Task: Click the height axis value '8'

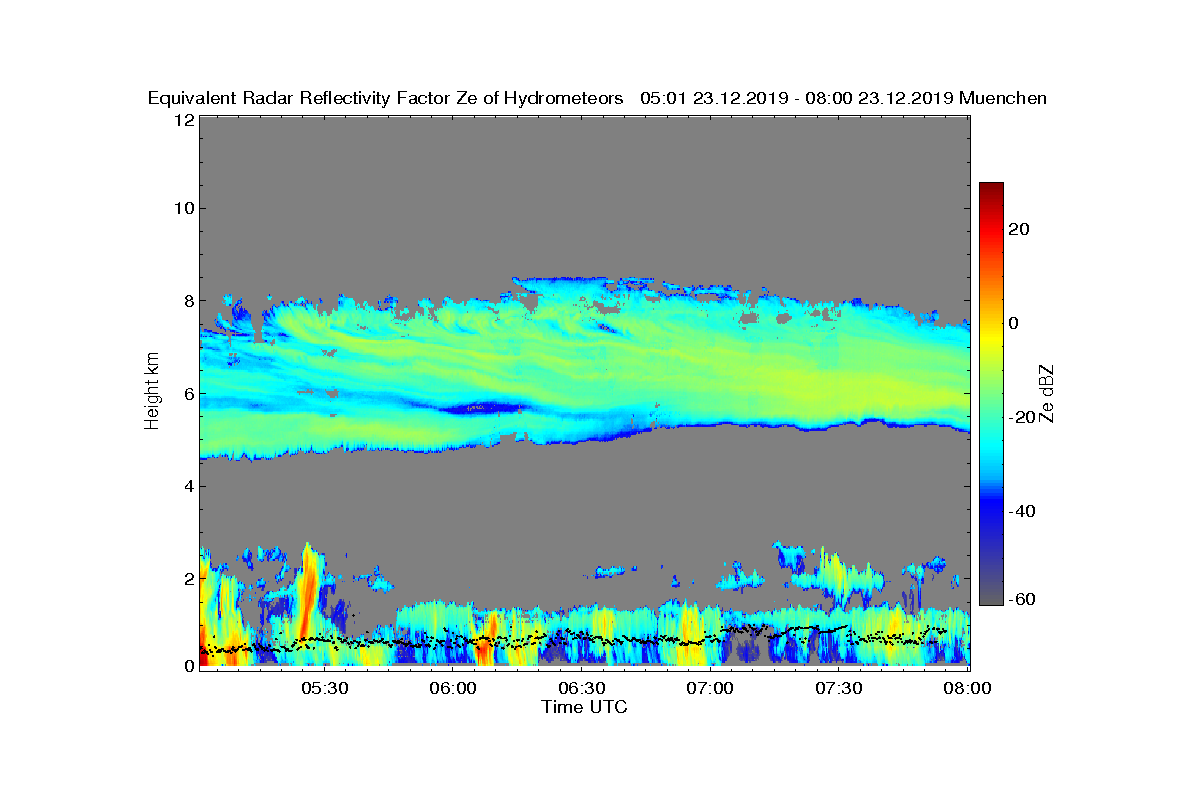Action: coord(187,301)
